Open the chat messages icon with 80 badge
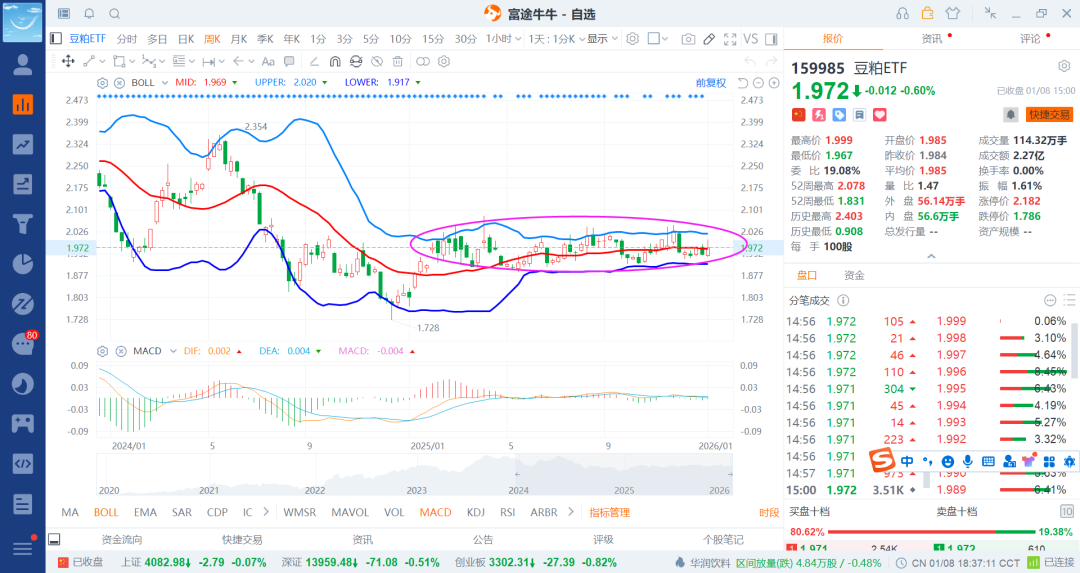This screenshot has width=1080, height=573. point(23,343)
